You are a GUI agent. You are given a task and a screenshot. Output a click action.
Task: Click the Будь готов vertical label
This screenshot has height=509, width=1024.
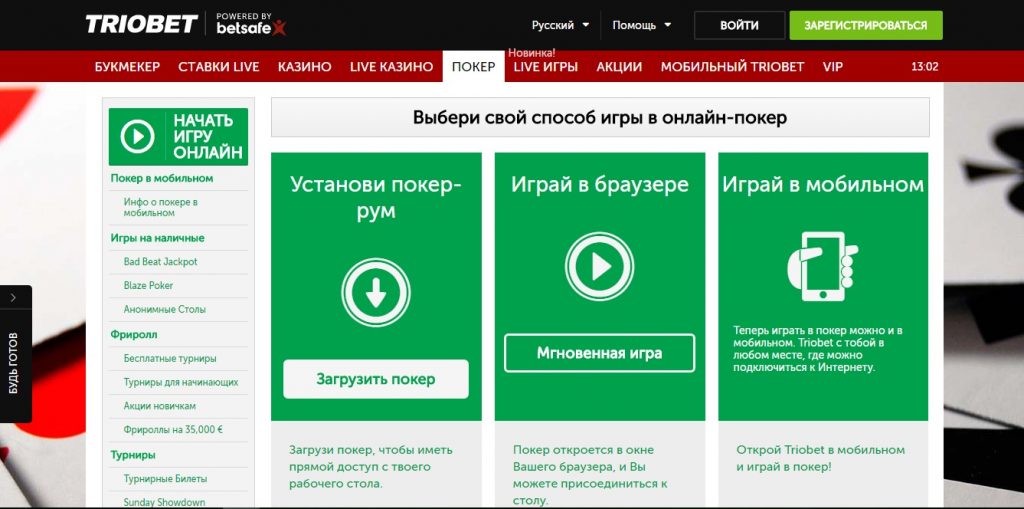tap(13, 363)
